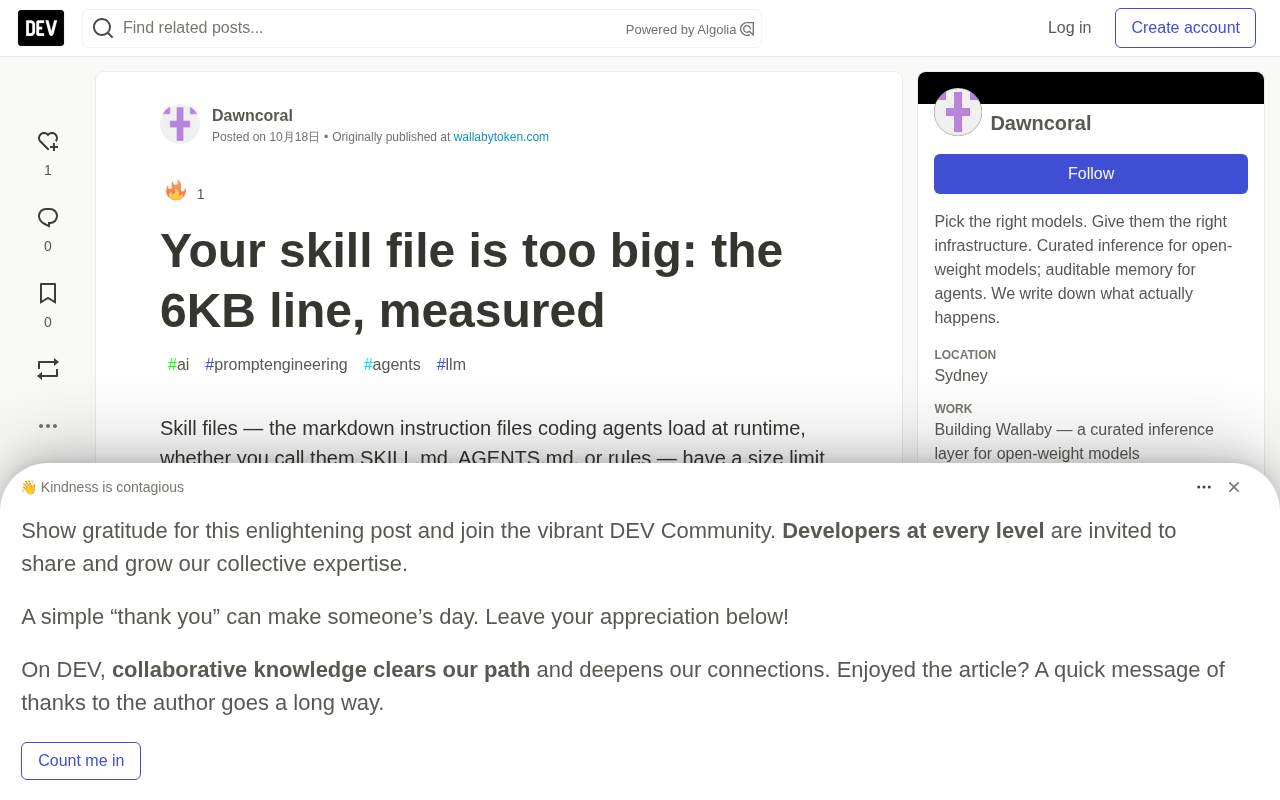
Task: Click the post title heading
Action: click(471, 281)
